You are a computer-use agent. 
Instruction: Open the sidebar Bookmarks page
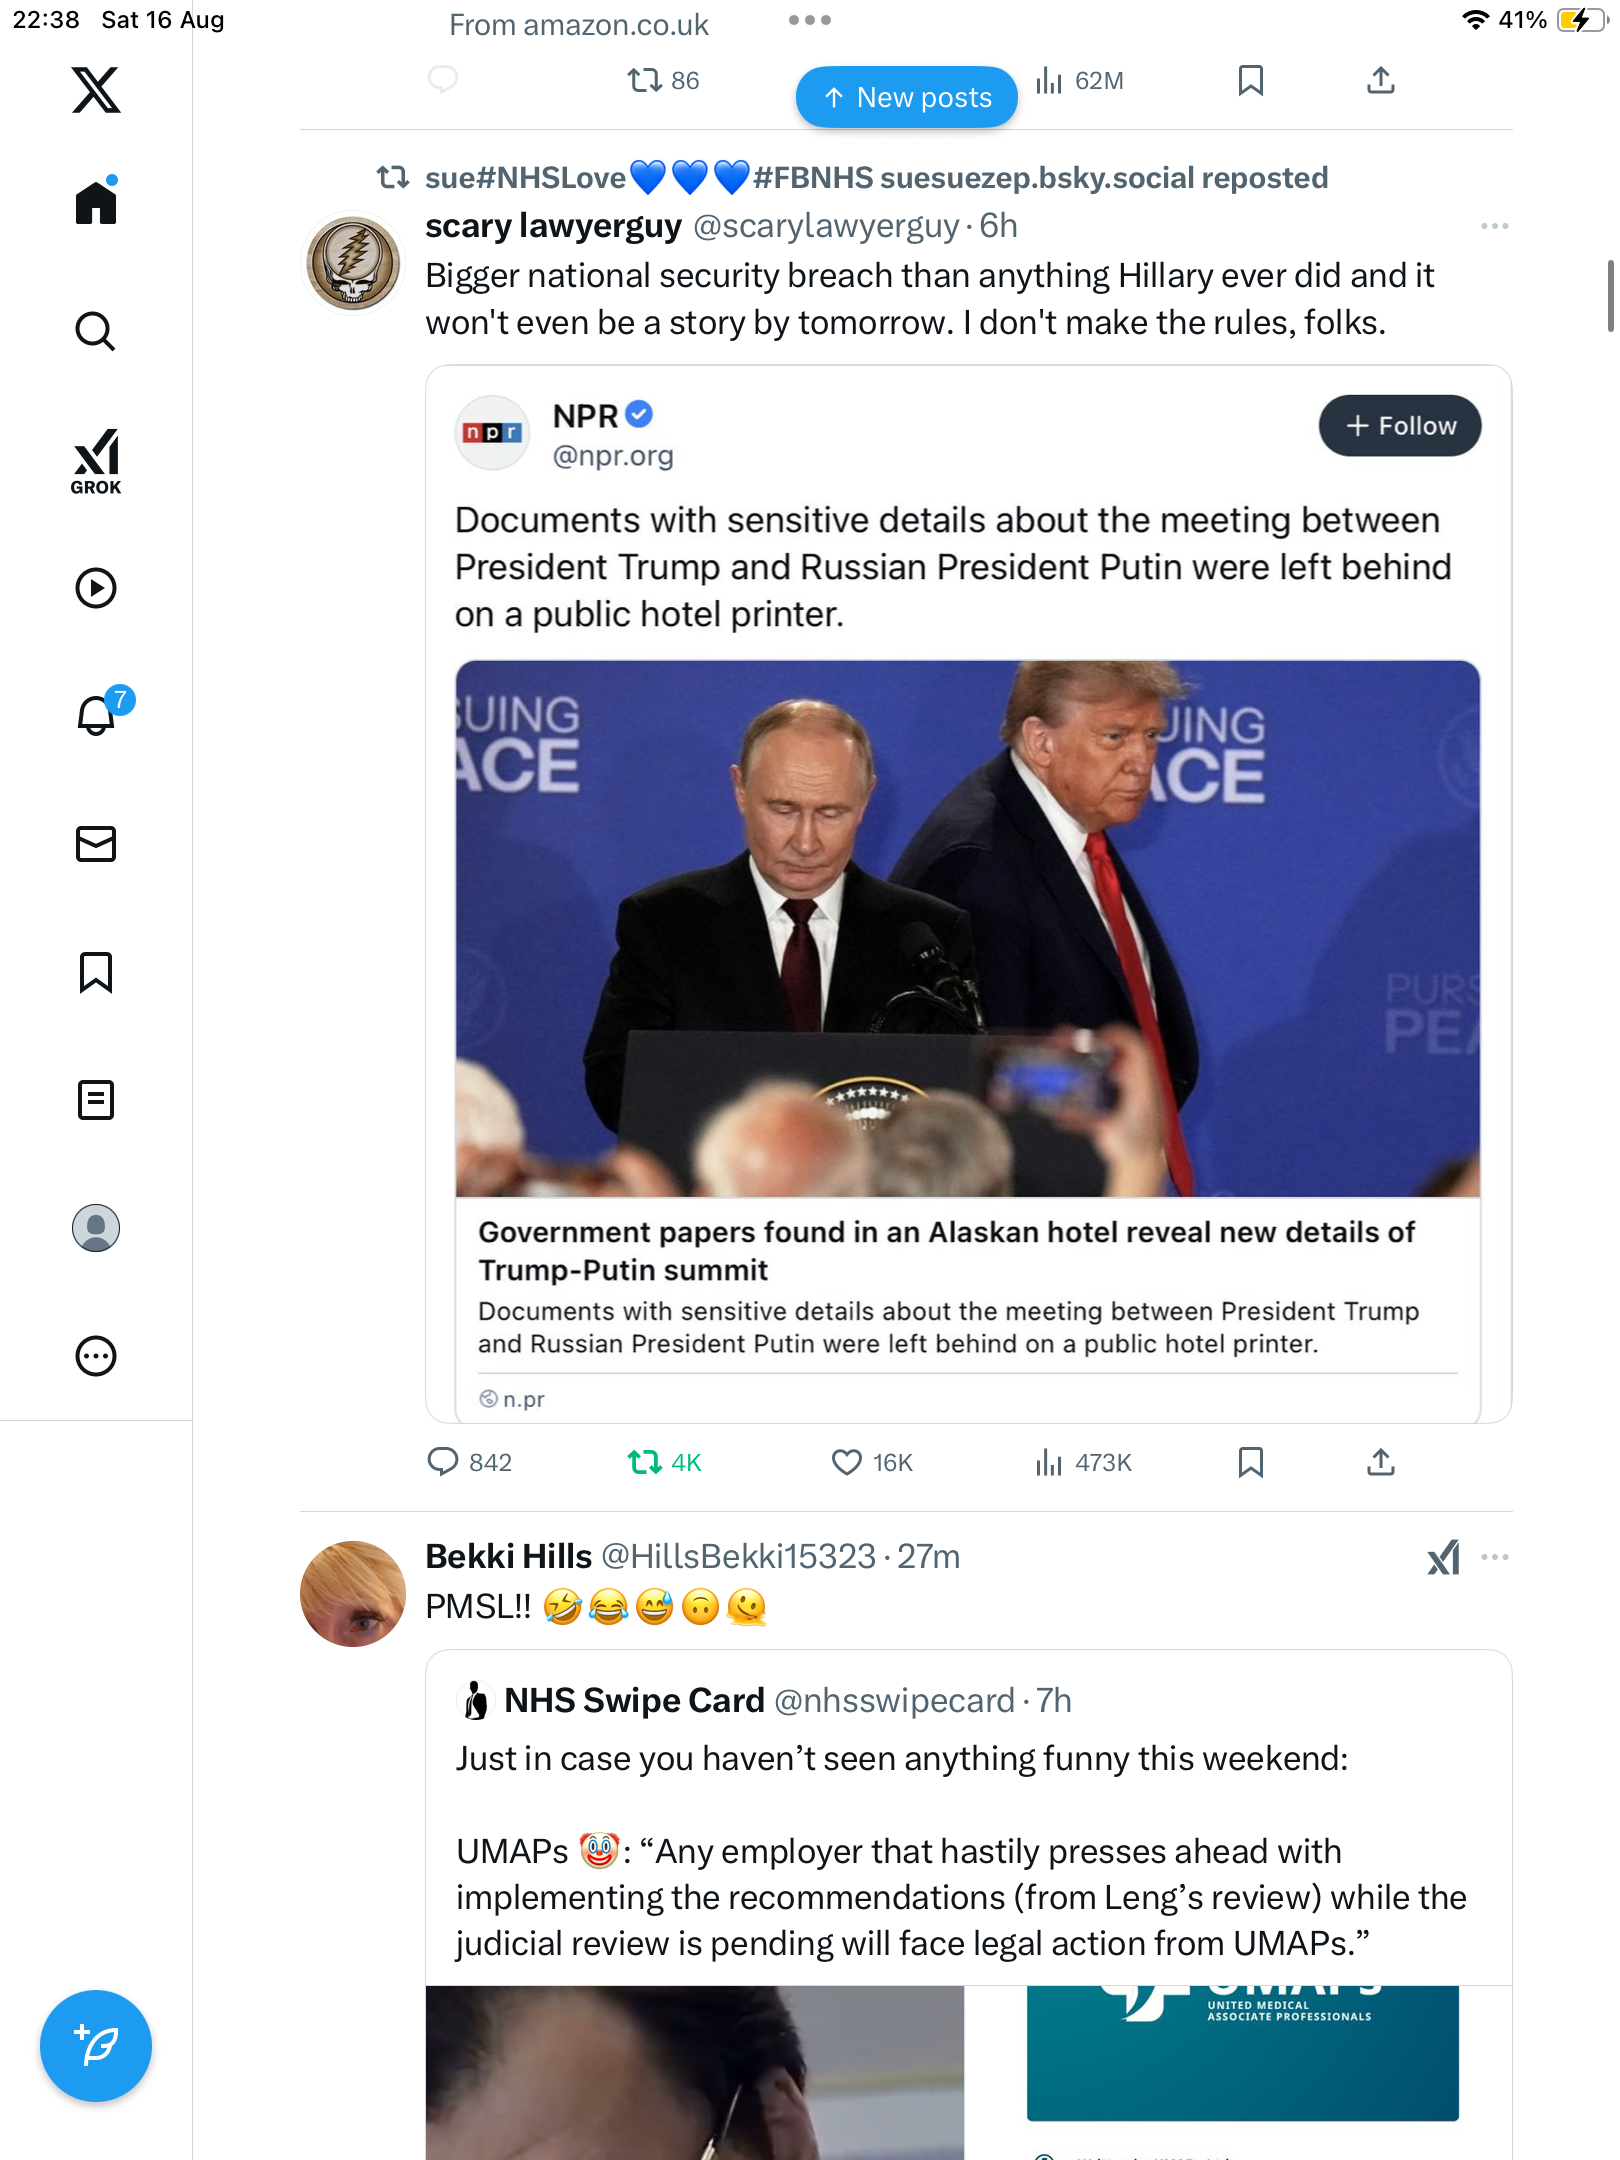[96, 972]
